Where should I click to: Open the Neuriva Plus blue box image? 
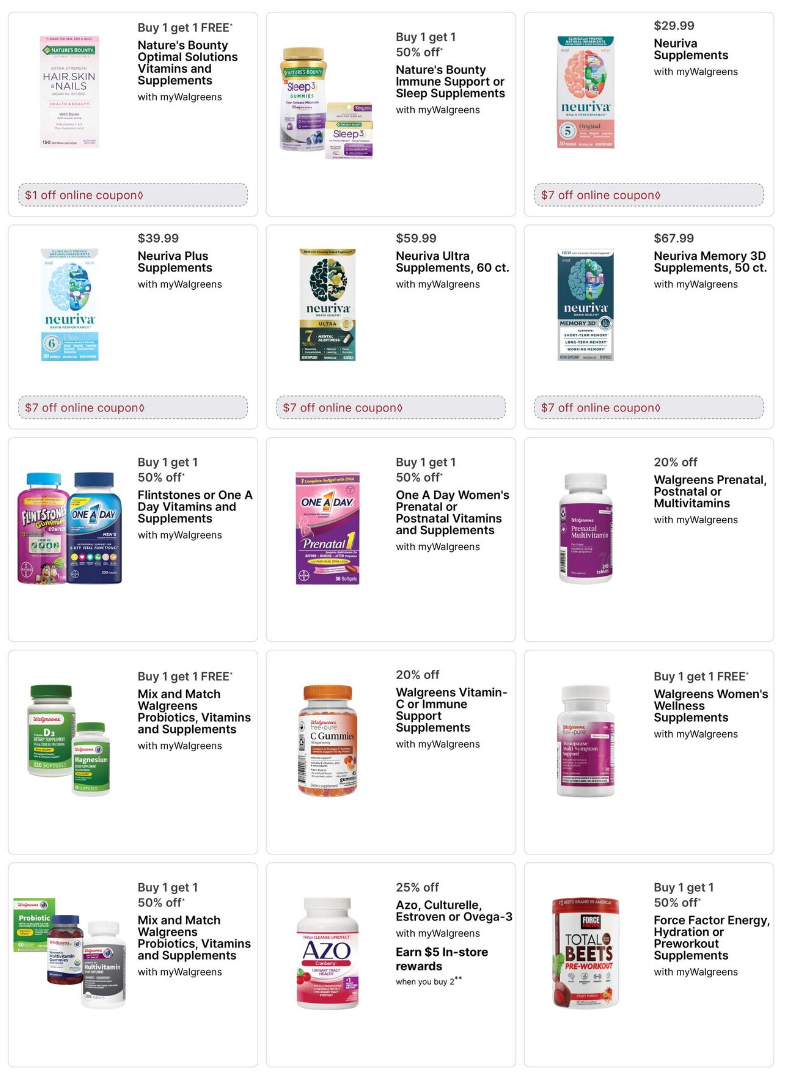[x=69, y=305]
